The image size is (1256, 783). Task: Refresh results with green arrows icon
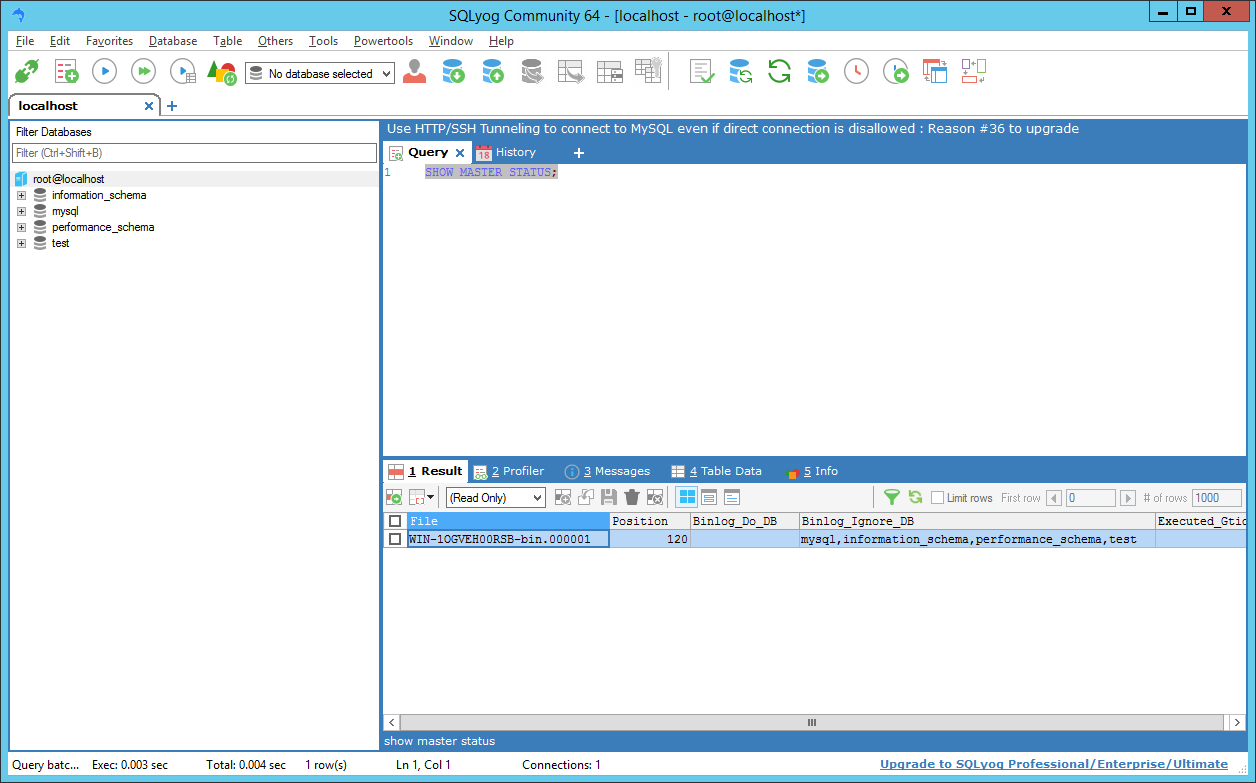point(915,497)
